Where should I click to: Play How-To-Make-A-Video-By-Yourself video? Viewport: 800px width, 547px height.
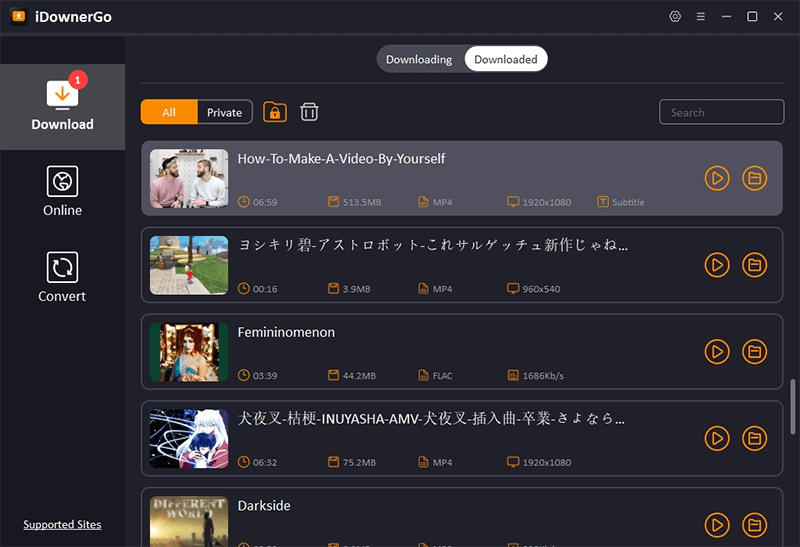[717, 178]
